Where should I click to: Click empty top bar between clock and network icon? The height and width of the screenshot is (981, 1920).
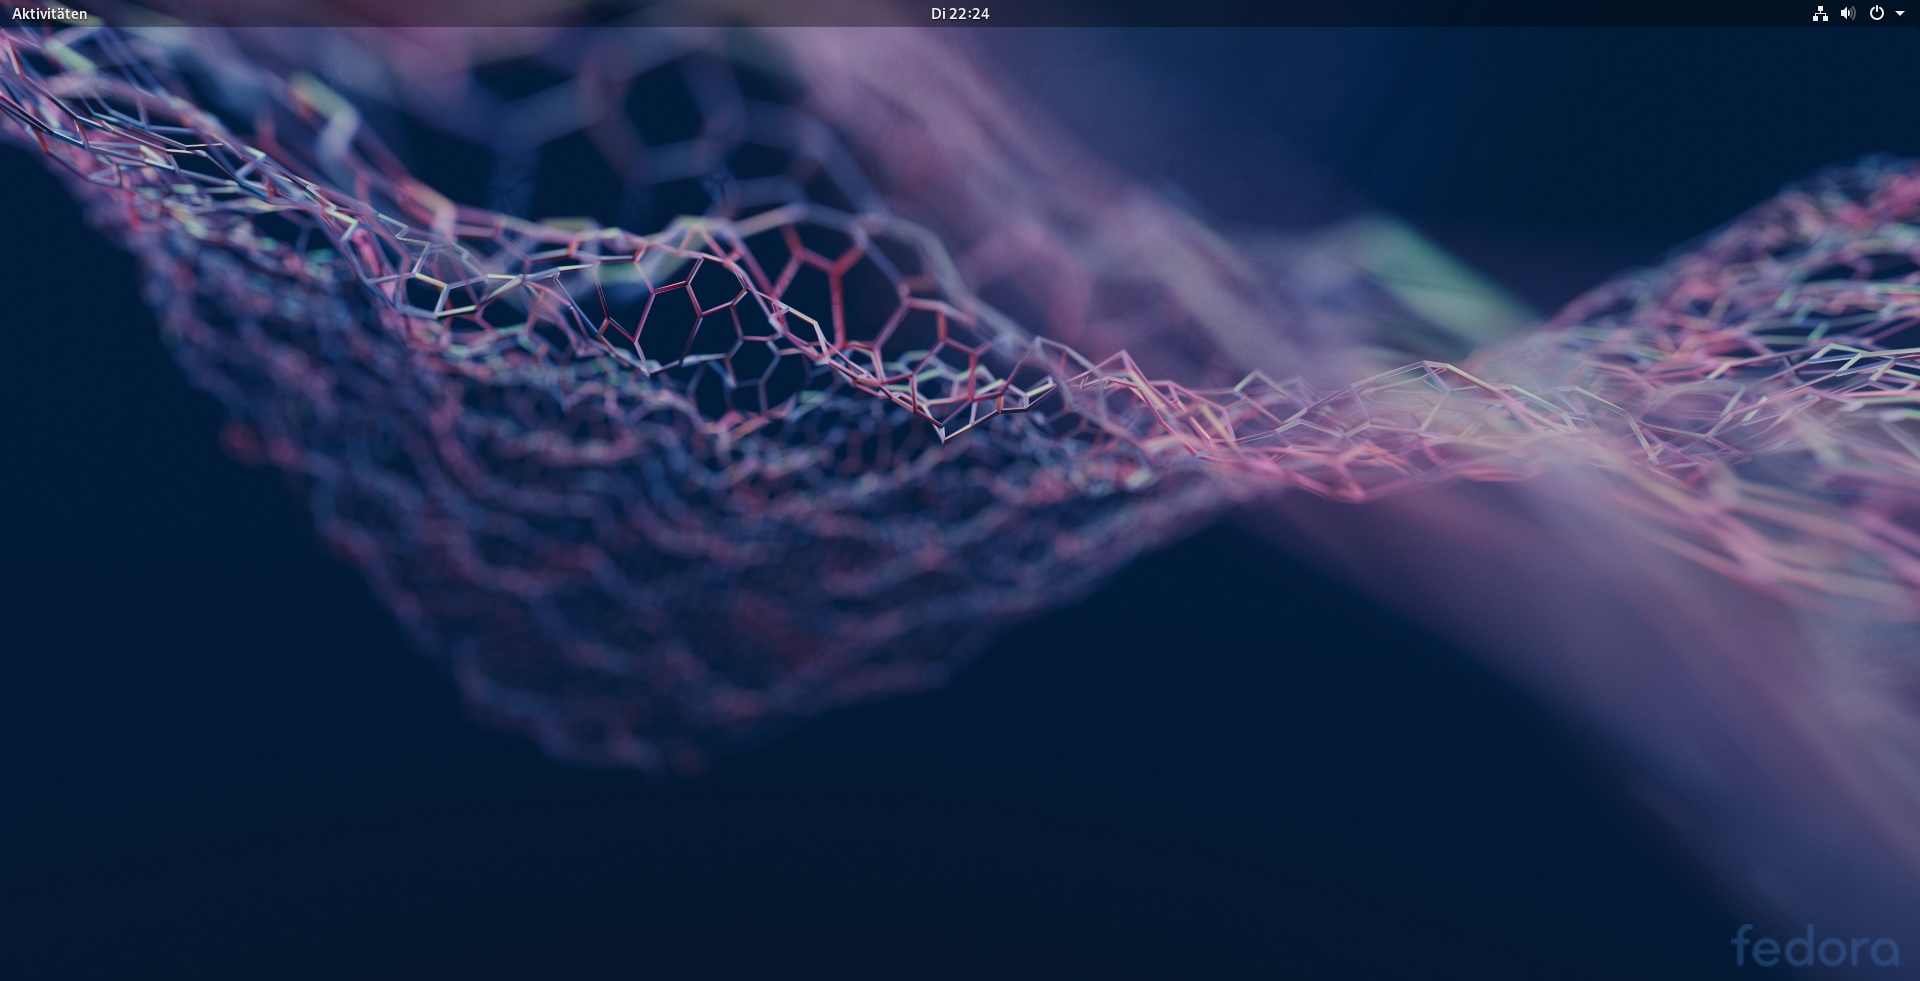pyautogui.click(x=1400, y=14)
